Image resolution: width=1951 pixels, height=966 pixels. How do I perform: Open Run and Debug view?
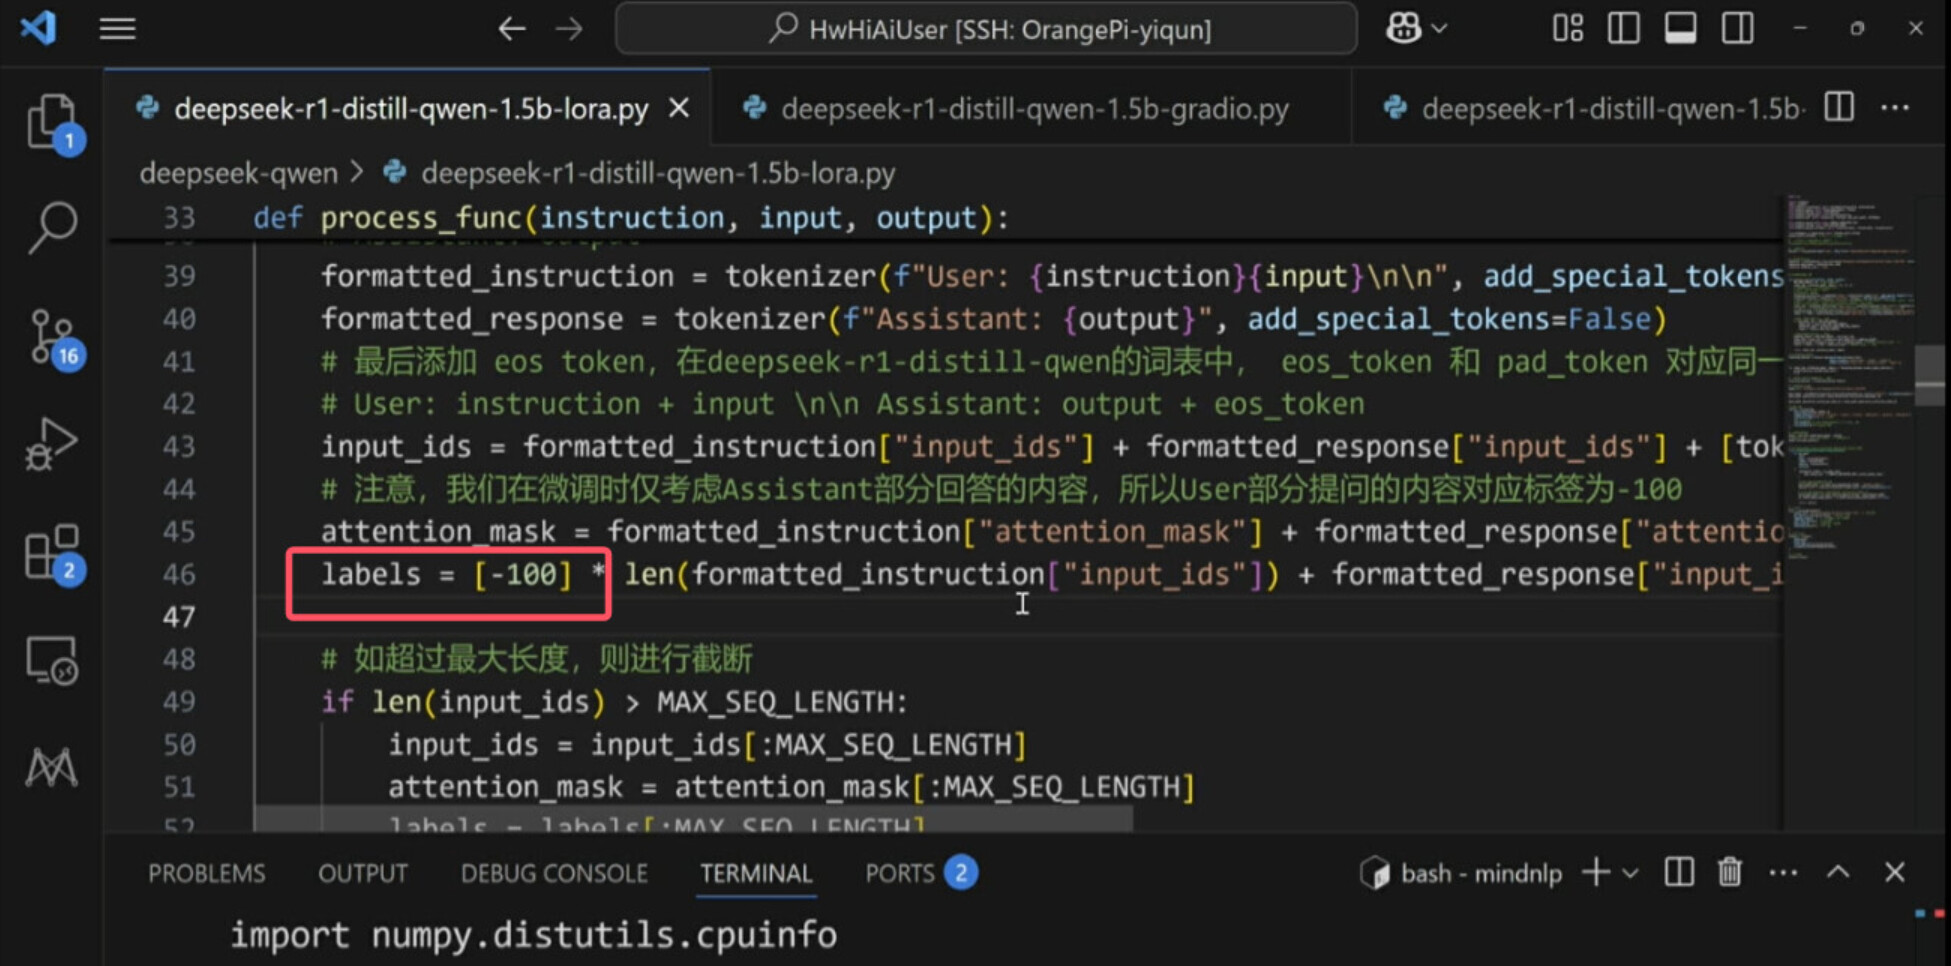pyautogui.click(x=52, y=444)
